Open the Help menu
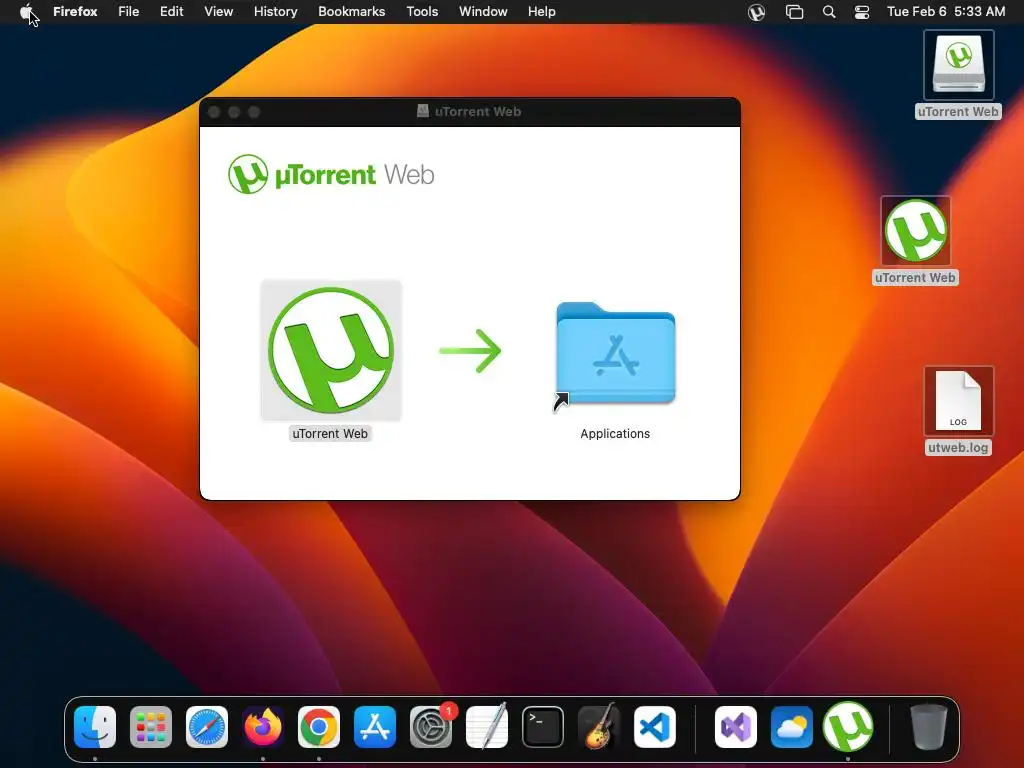This screenshot has height=768, width=1024. point(541,12)
